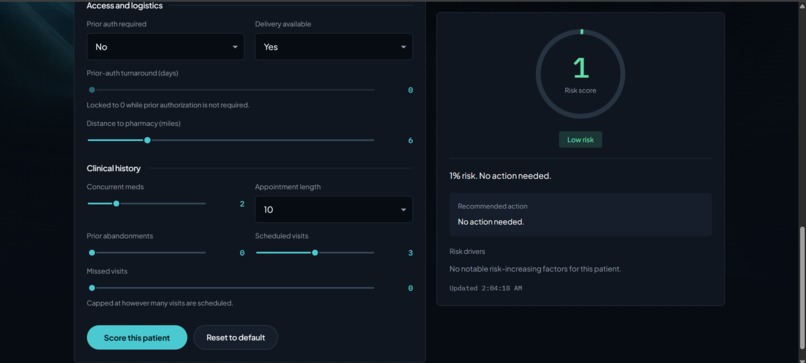Click the 'Updated 2:04:18 AM' timestamp

(x=486, y=288)
